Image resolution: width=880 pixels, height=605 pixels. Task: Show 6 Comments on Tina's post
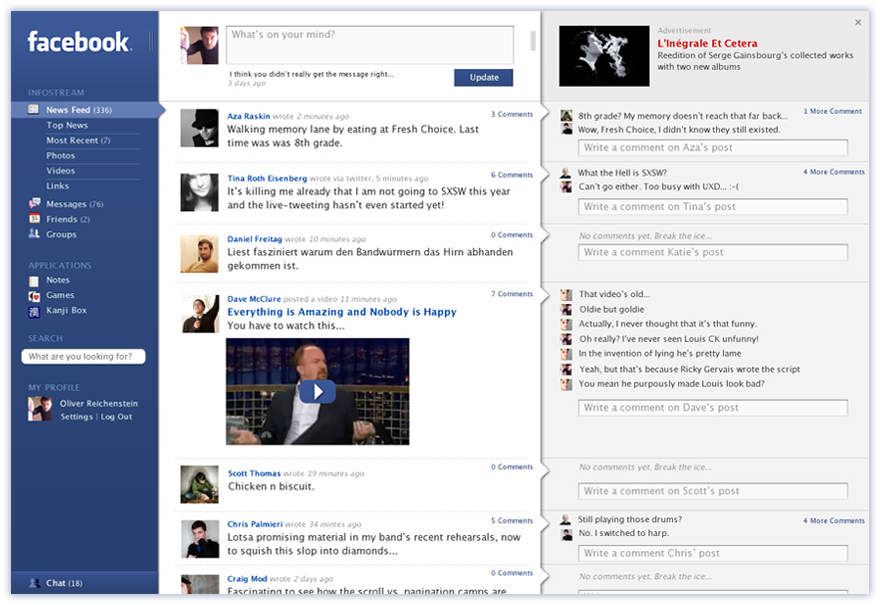[x=512, y=175]
